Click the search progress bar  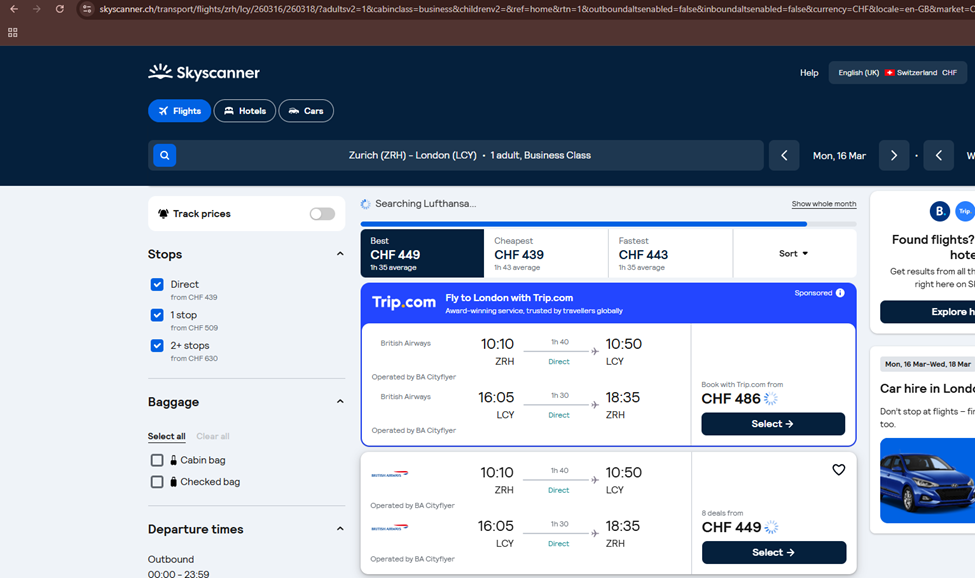coord(608,224)
